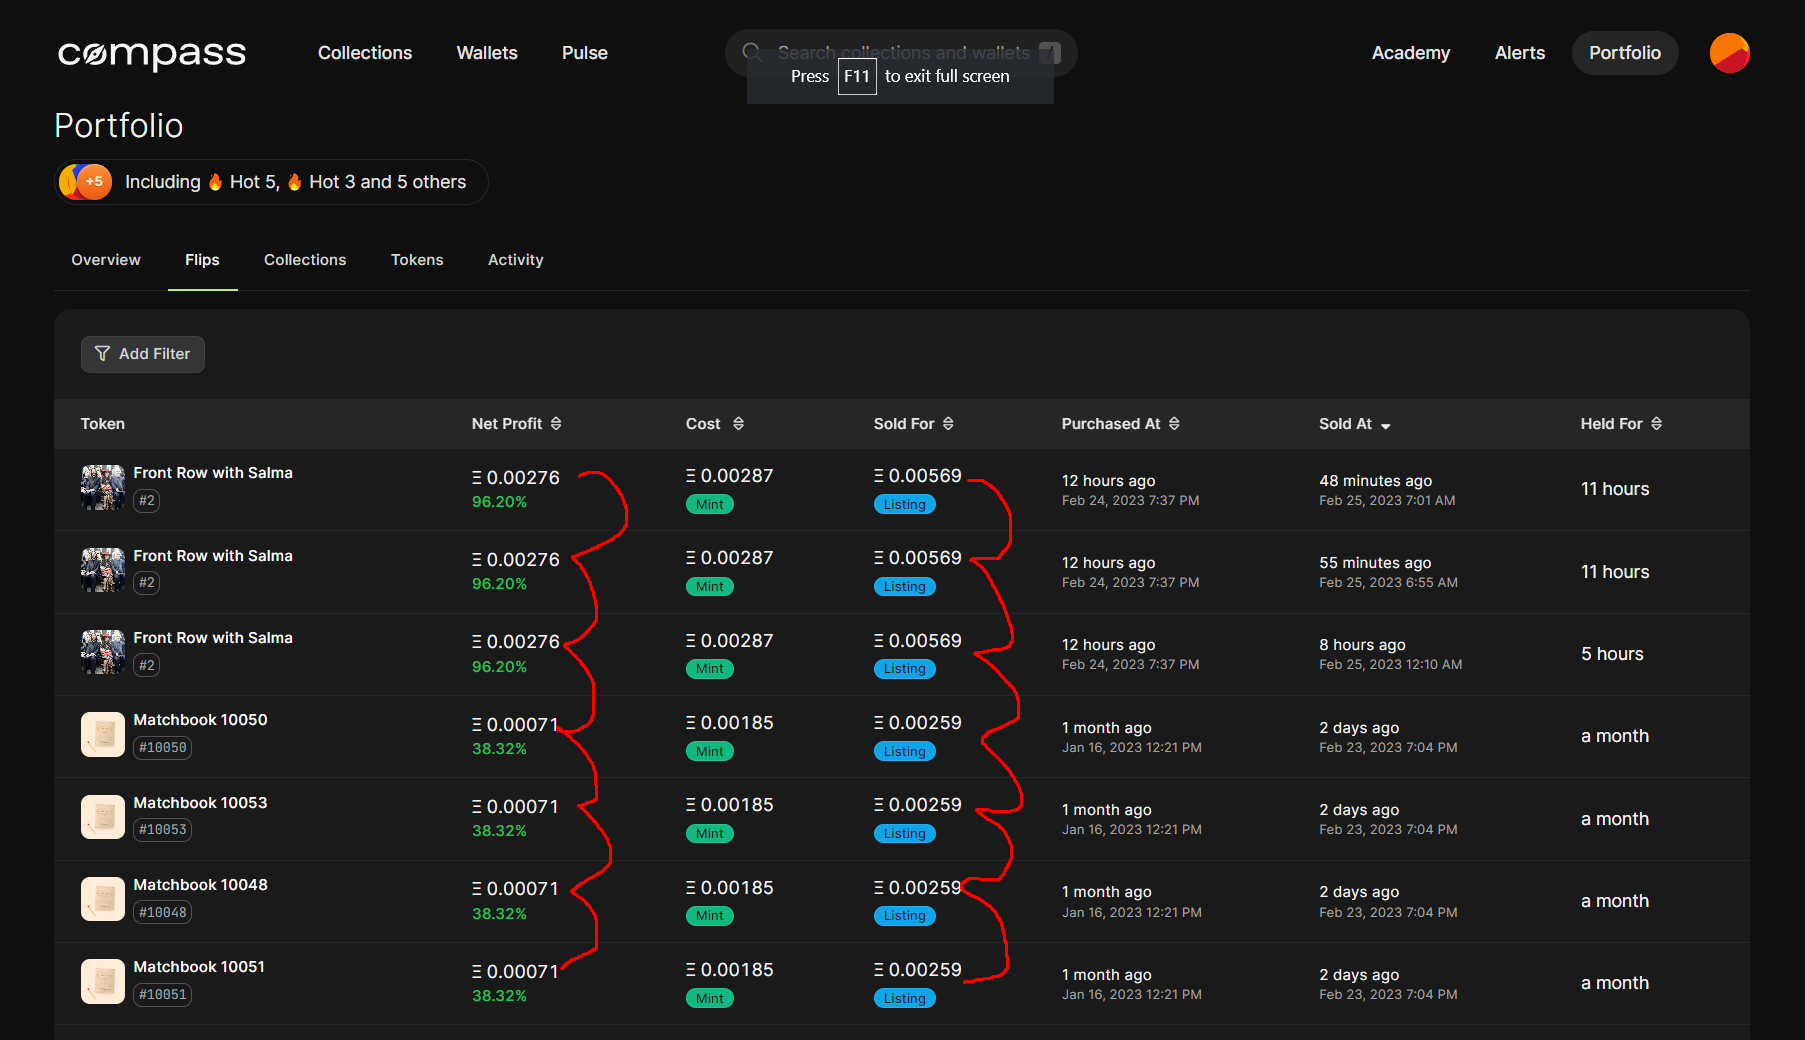Open the Add Filter dropdown

point(143,354)
